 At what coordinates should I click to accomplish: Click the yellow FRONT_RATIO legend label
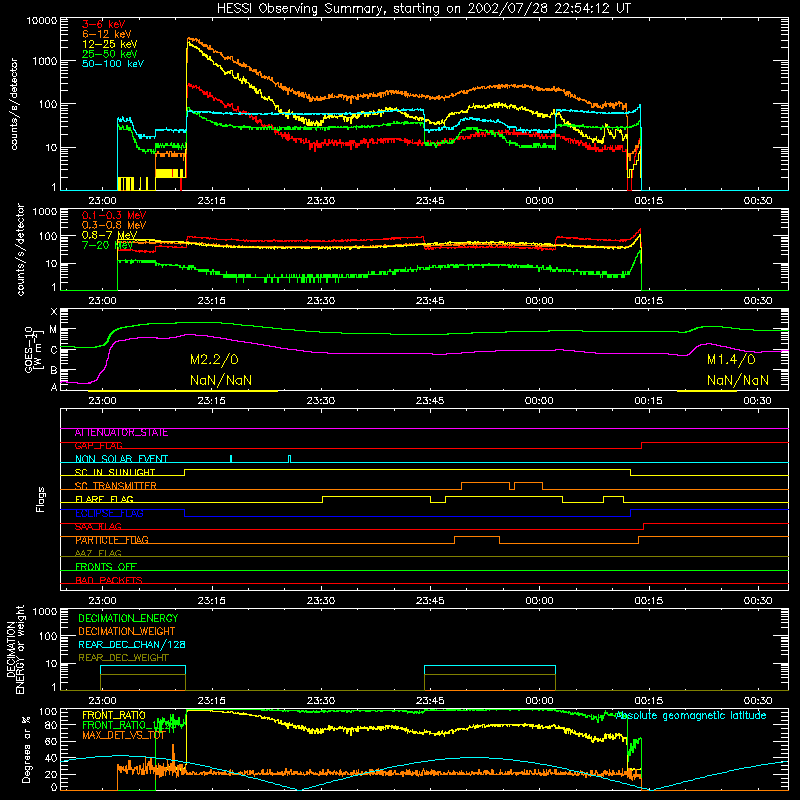coord(114,715)
